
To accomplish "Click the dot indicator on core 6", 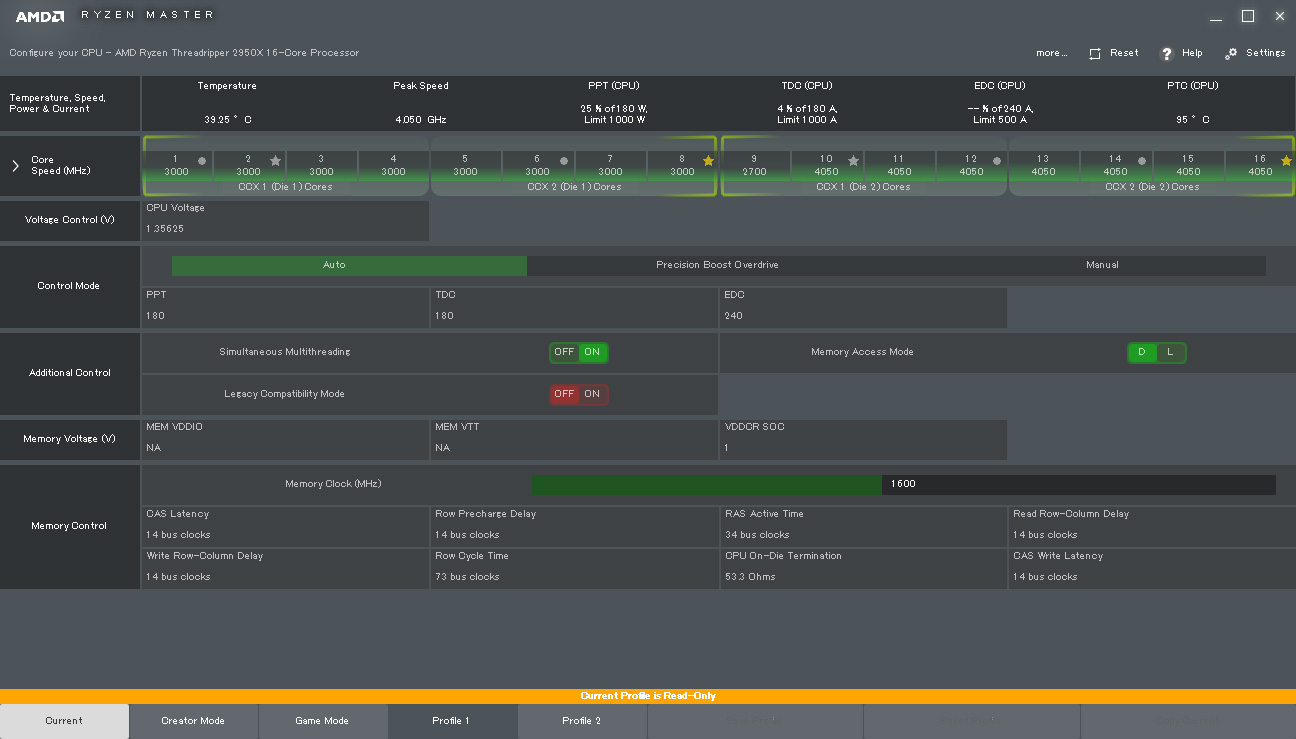I will (x=564, y=160).
